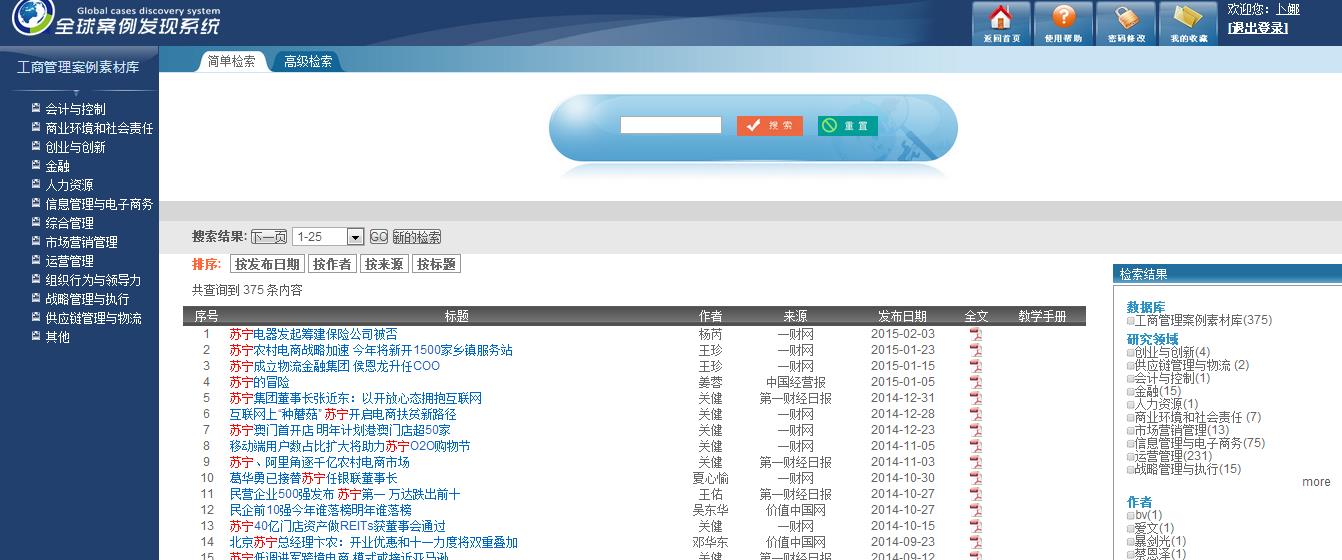Click the icon beside 其他 in sidebar
The image size is (1342, 560).
click(x=36, y=336)
